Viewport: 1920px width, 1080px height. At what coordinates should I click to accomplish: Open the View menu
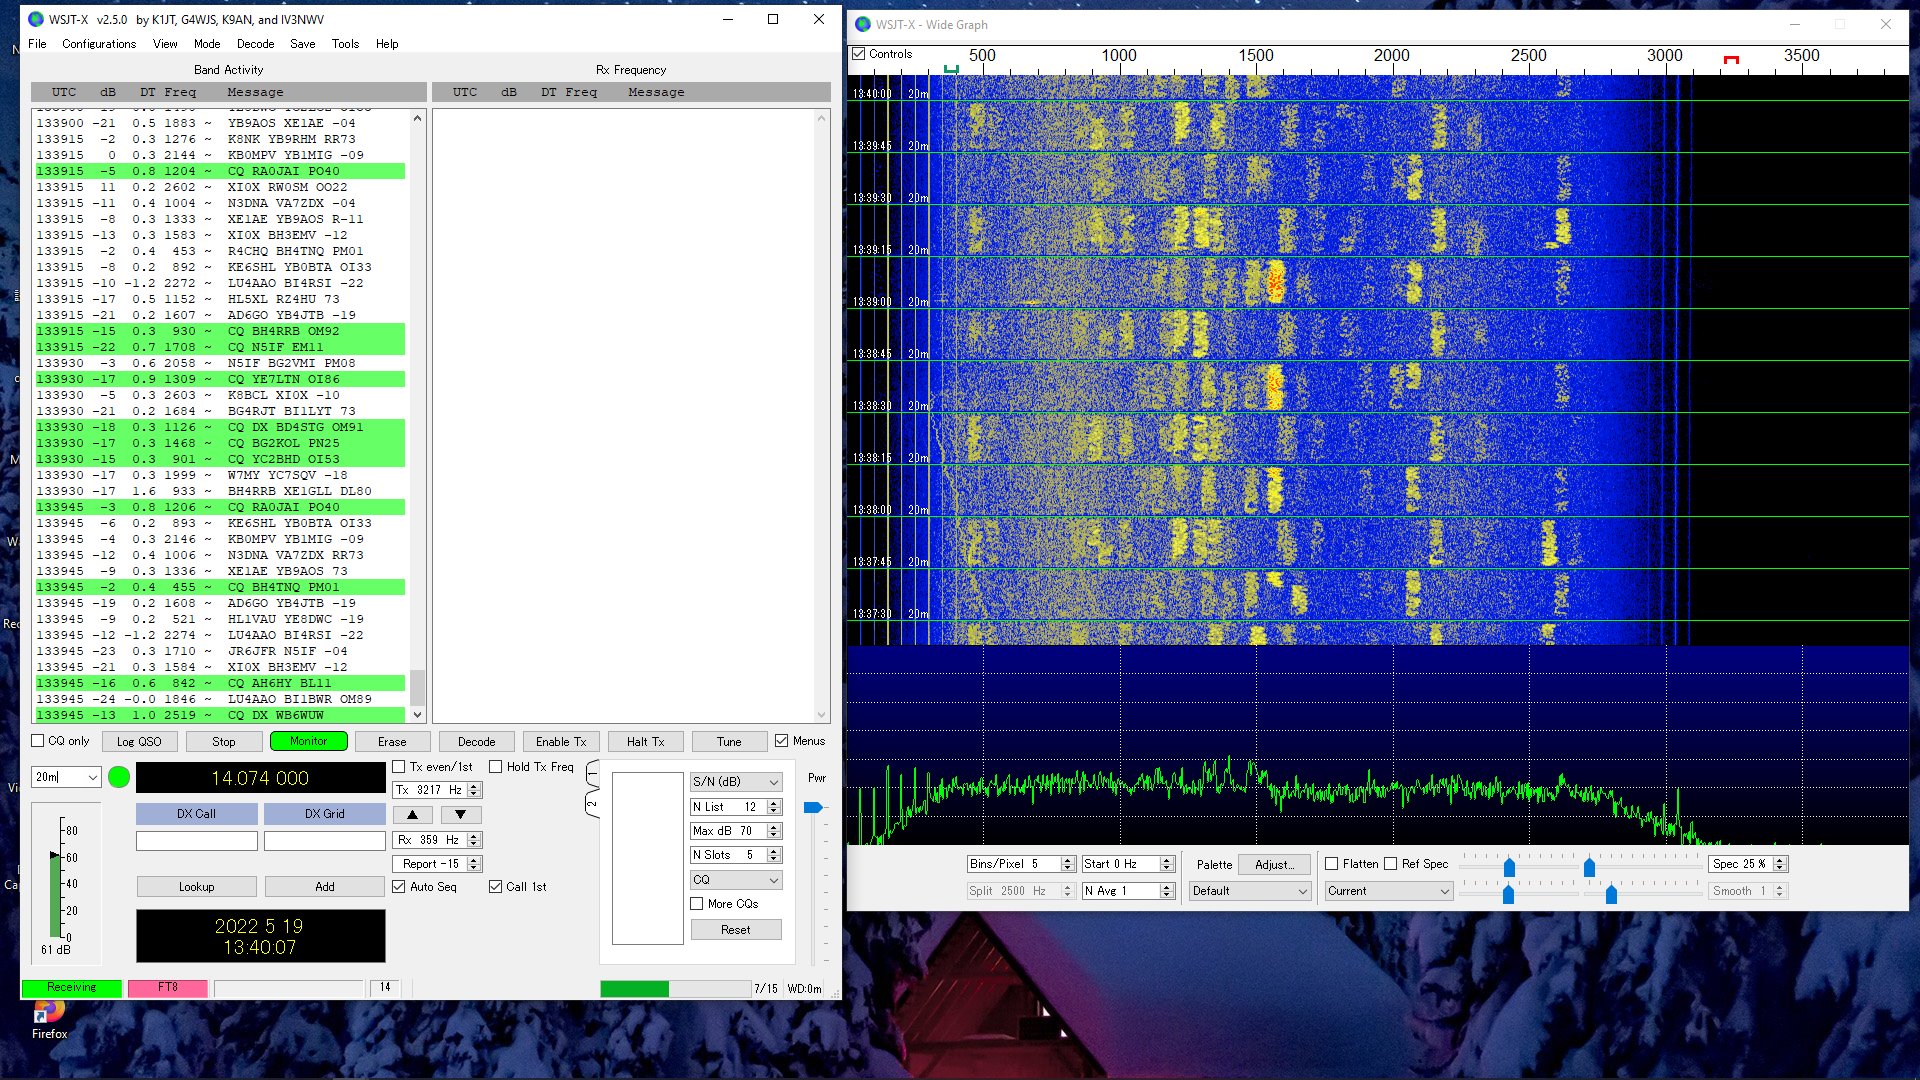pos(165,44)
